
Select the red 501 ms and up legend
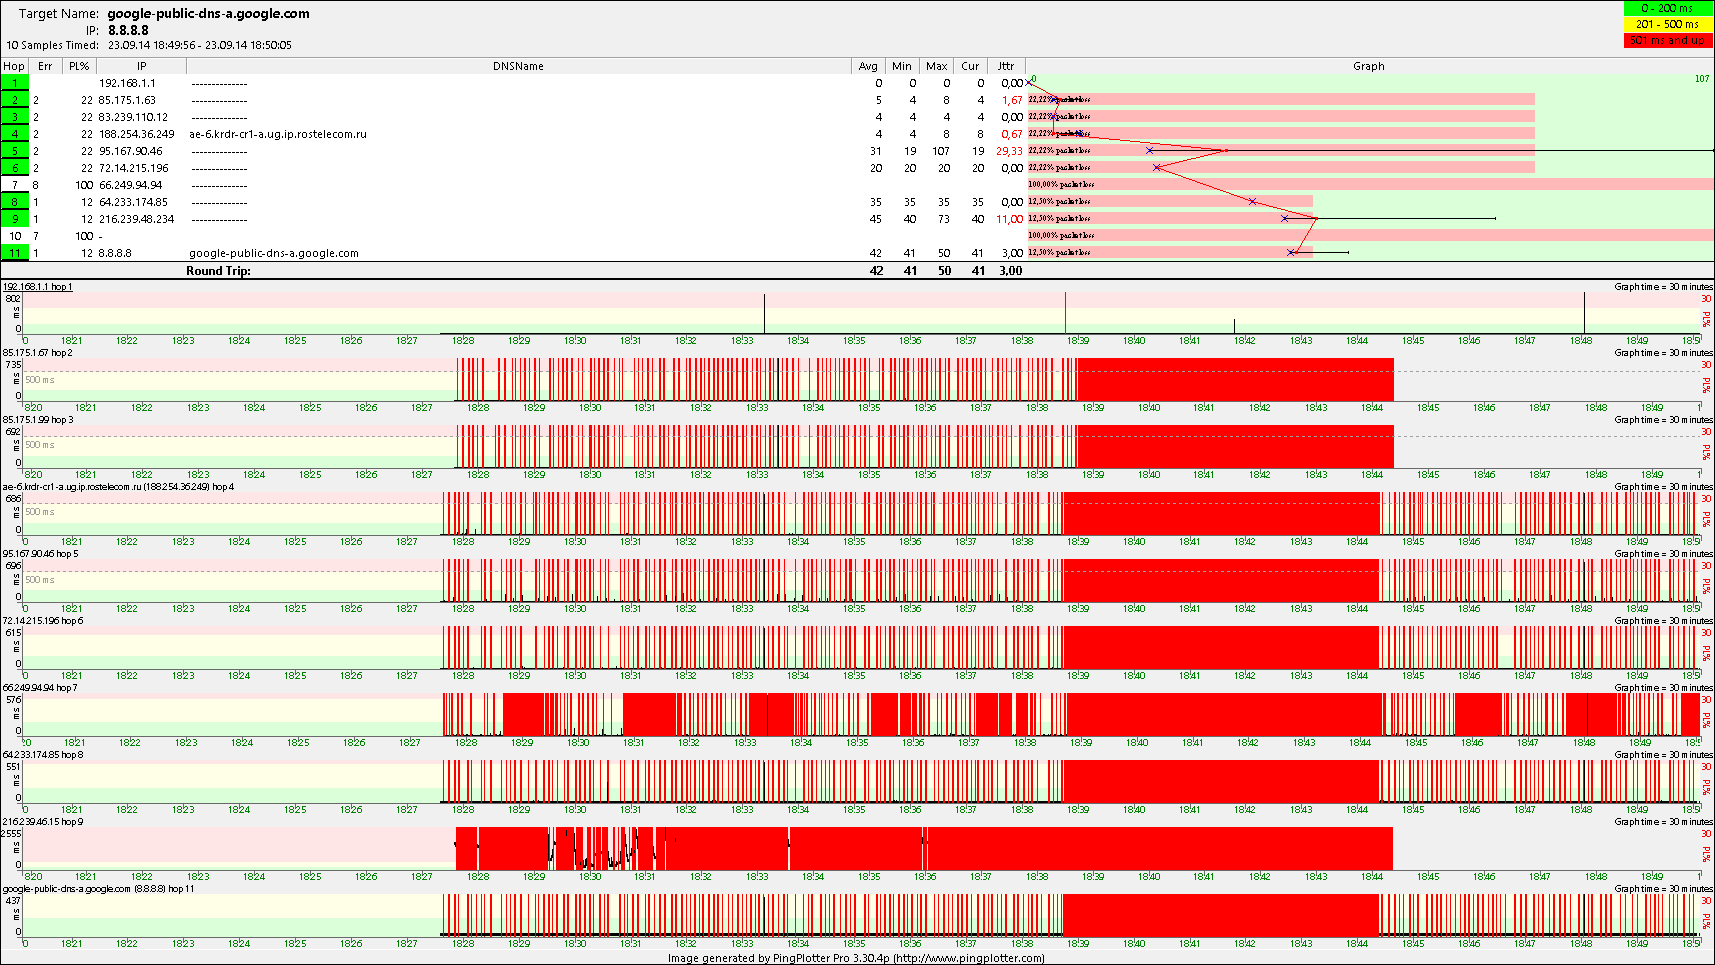coord(1667,40)
